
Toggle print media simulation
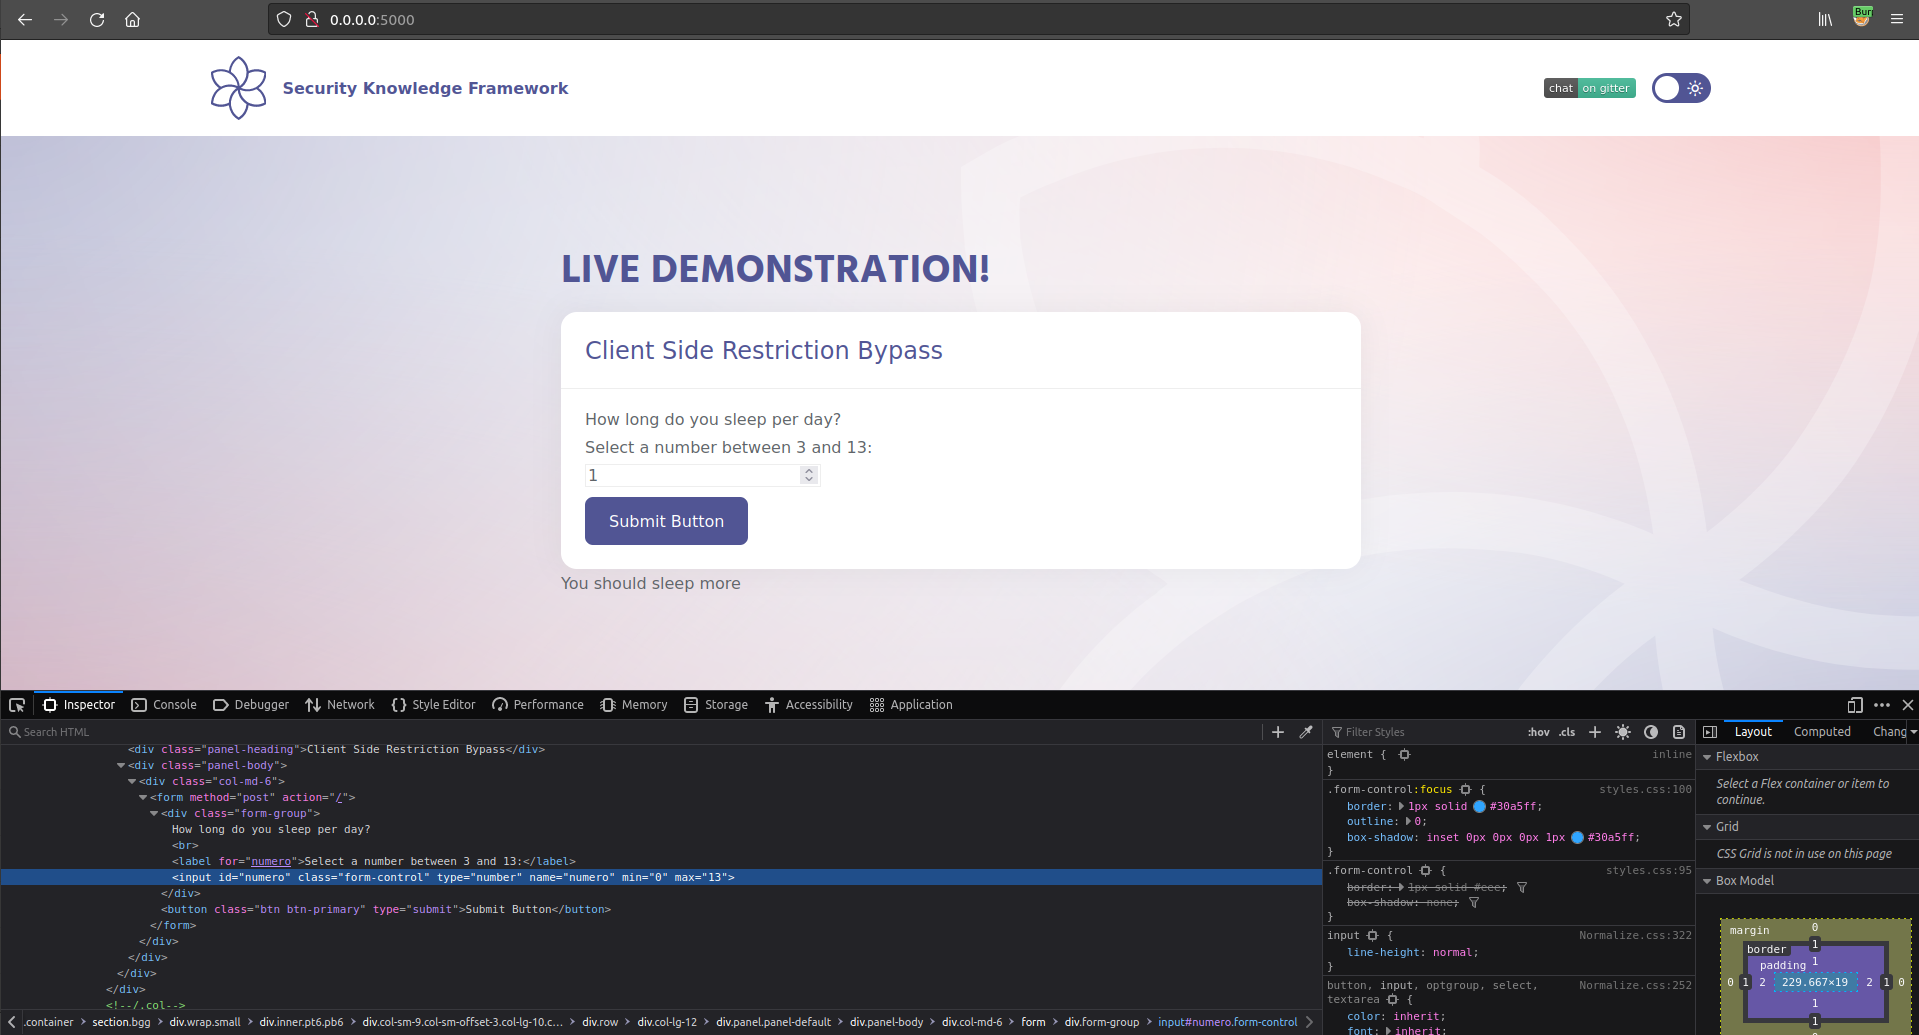click(1679, 732)
